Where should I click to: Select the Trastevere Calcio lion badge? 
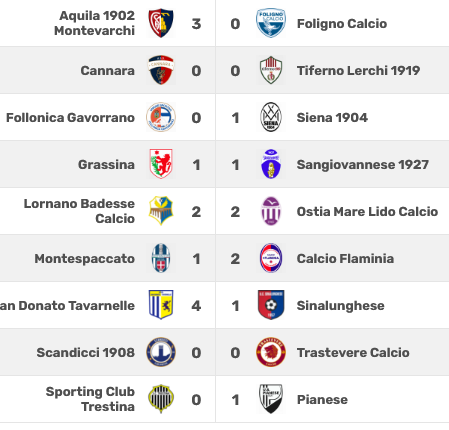click(x=271, y=352)
